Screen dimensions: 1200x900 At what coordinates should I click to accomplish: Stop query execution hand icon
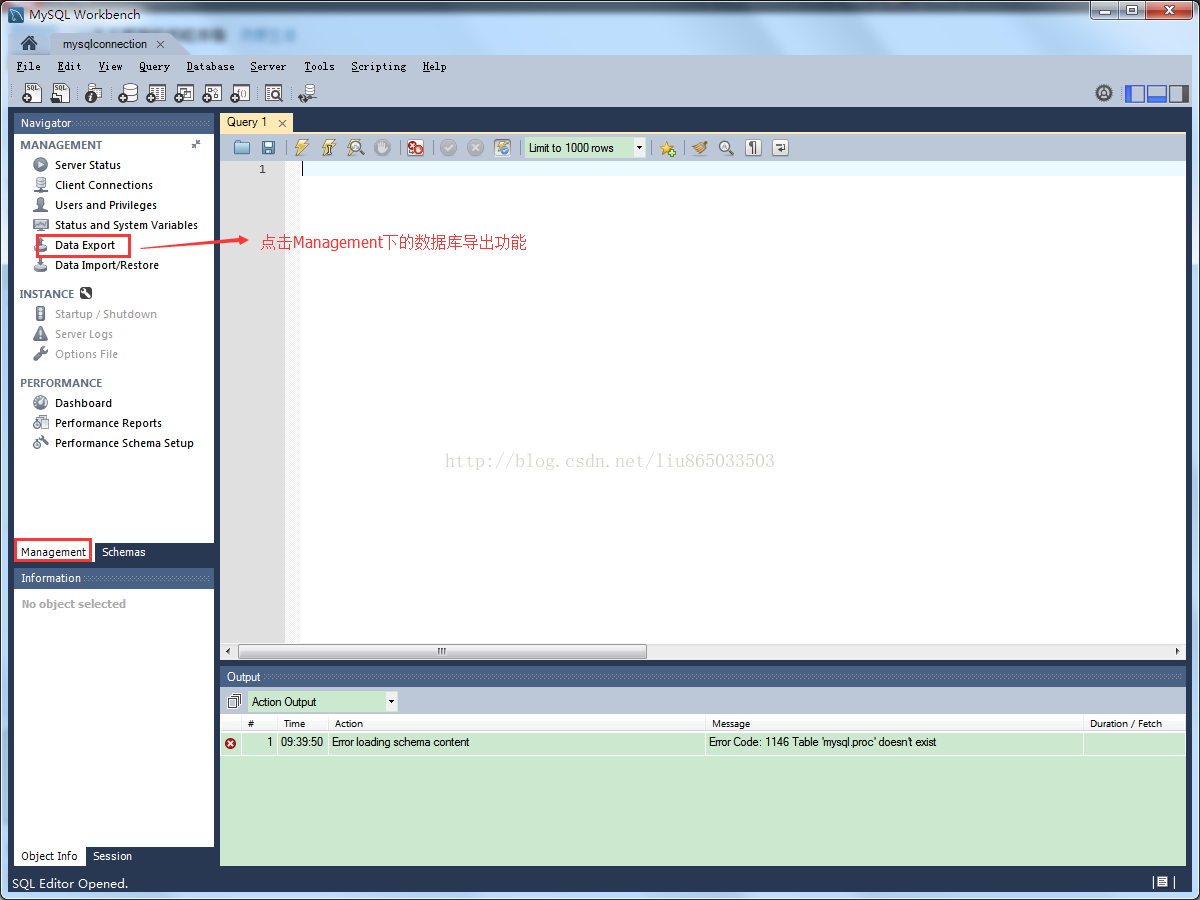[382, 148]
